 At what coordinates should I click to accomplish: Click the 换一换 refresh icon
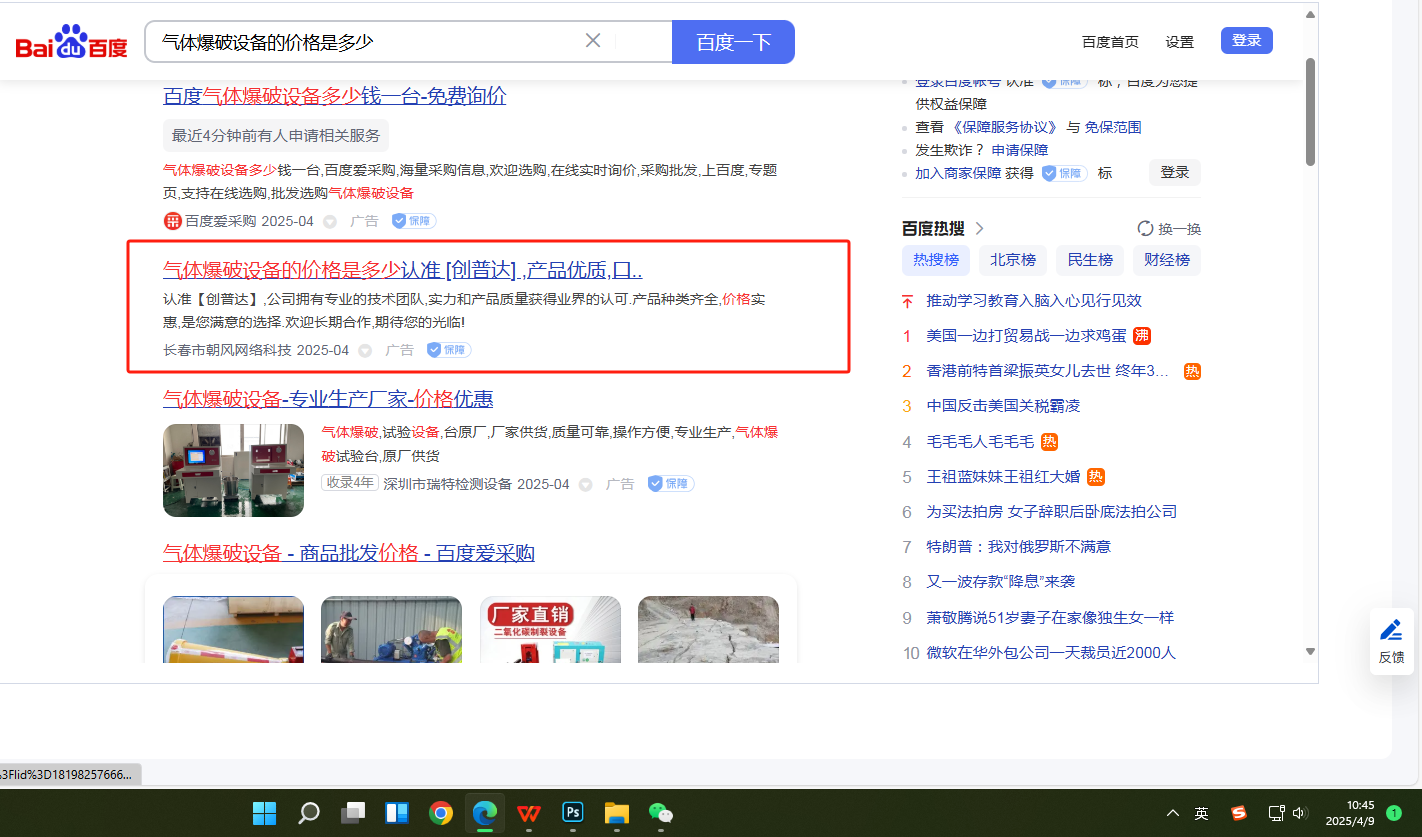(1146, 229)
